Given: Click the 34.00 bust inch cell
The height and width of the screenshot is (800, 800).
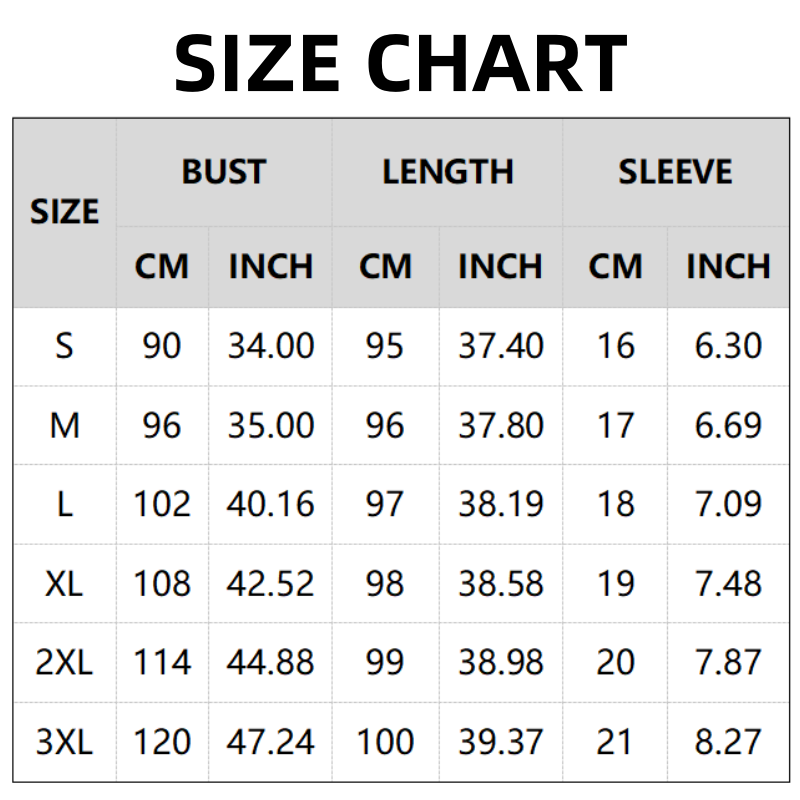Looking at the screenshot, I should (270, 346).
